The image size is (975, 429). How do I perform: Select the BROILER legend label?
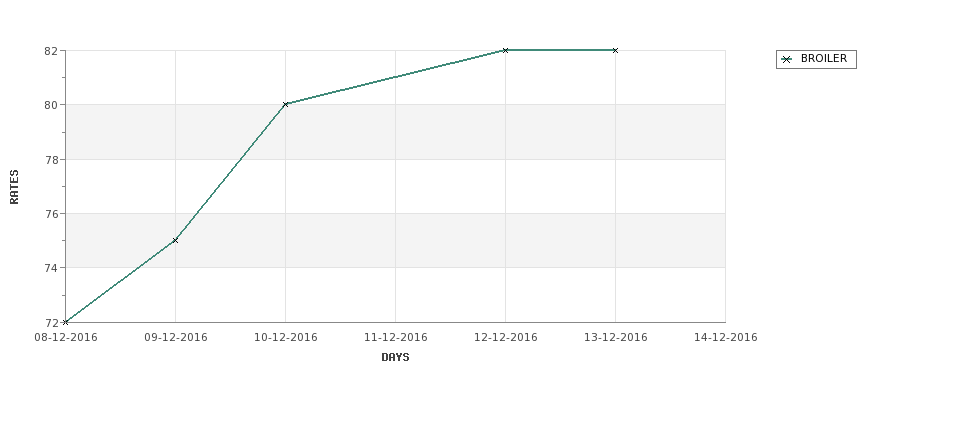click(x=823, y=58)
